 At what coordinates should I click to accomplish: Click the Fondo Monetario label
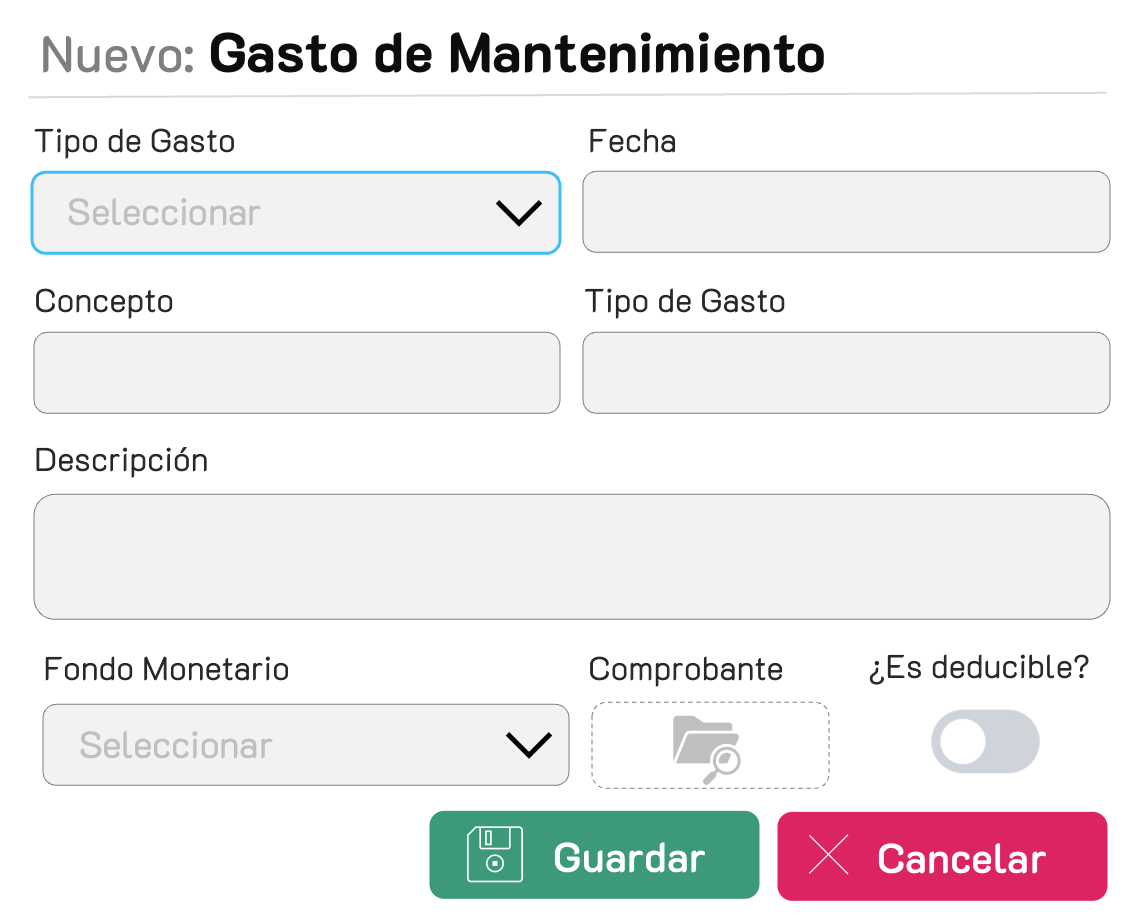(166, 669)
